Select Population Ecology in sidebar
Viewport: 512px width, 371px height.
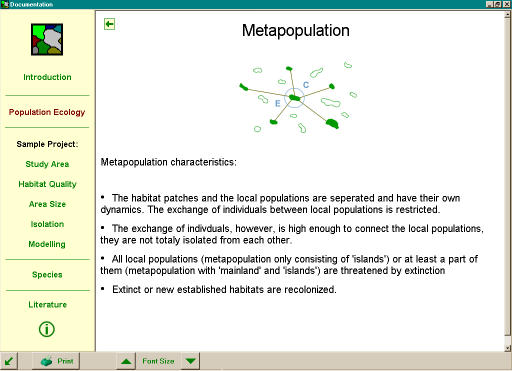47,112
